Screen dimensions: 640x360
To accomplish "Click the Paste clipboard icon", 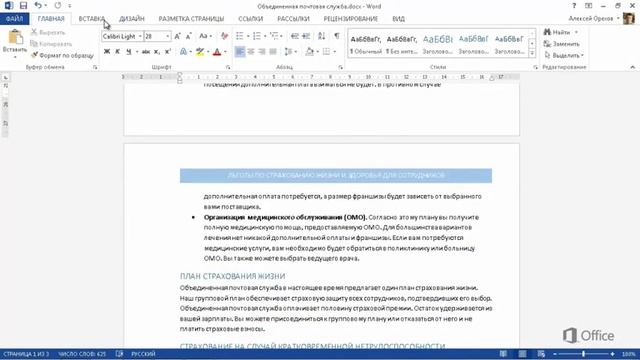I will point(15,37).
